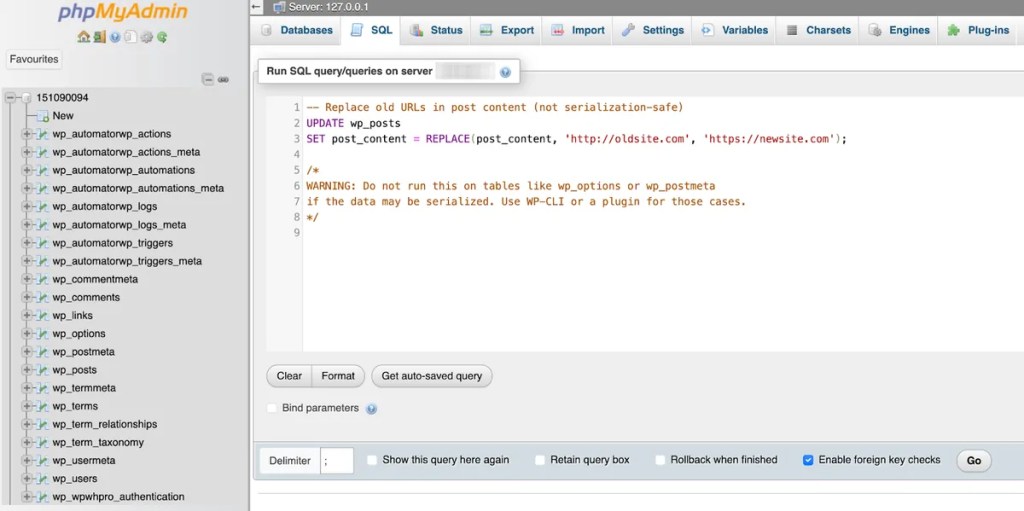
Task: Open the Favourites tables button
Action: point(34,59)
